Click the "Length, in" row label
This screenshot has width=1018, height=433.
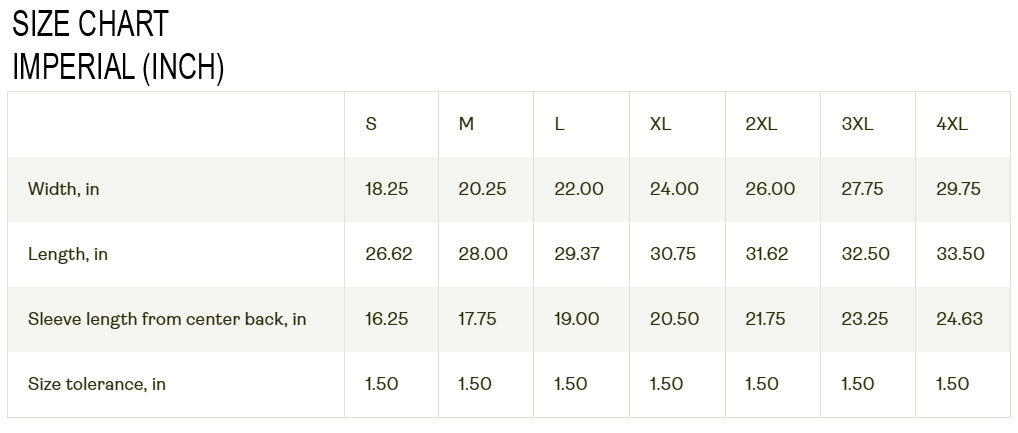[68, 254]
